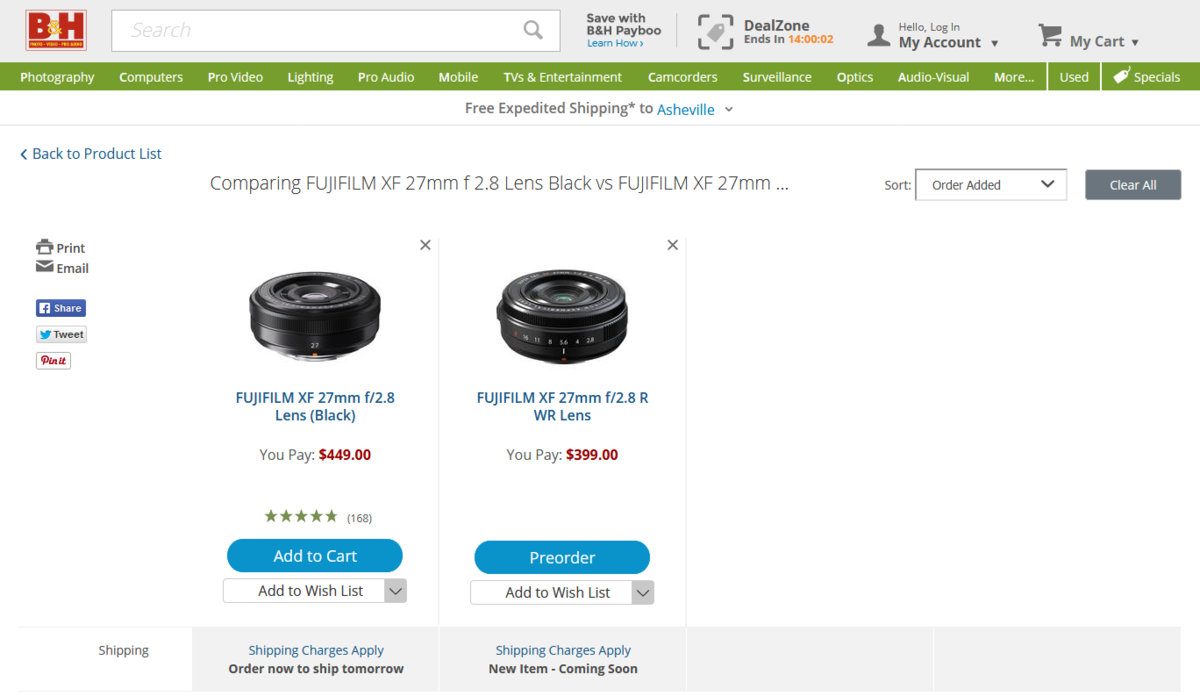Add the XF 27mm Black lens to cart

314,556
